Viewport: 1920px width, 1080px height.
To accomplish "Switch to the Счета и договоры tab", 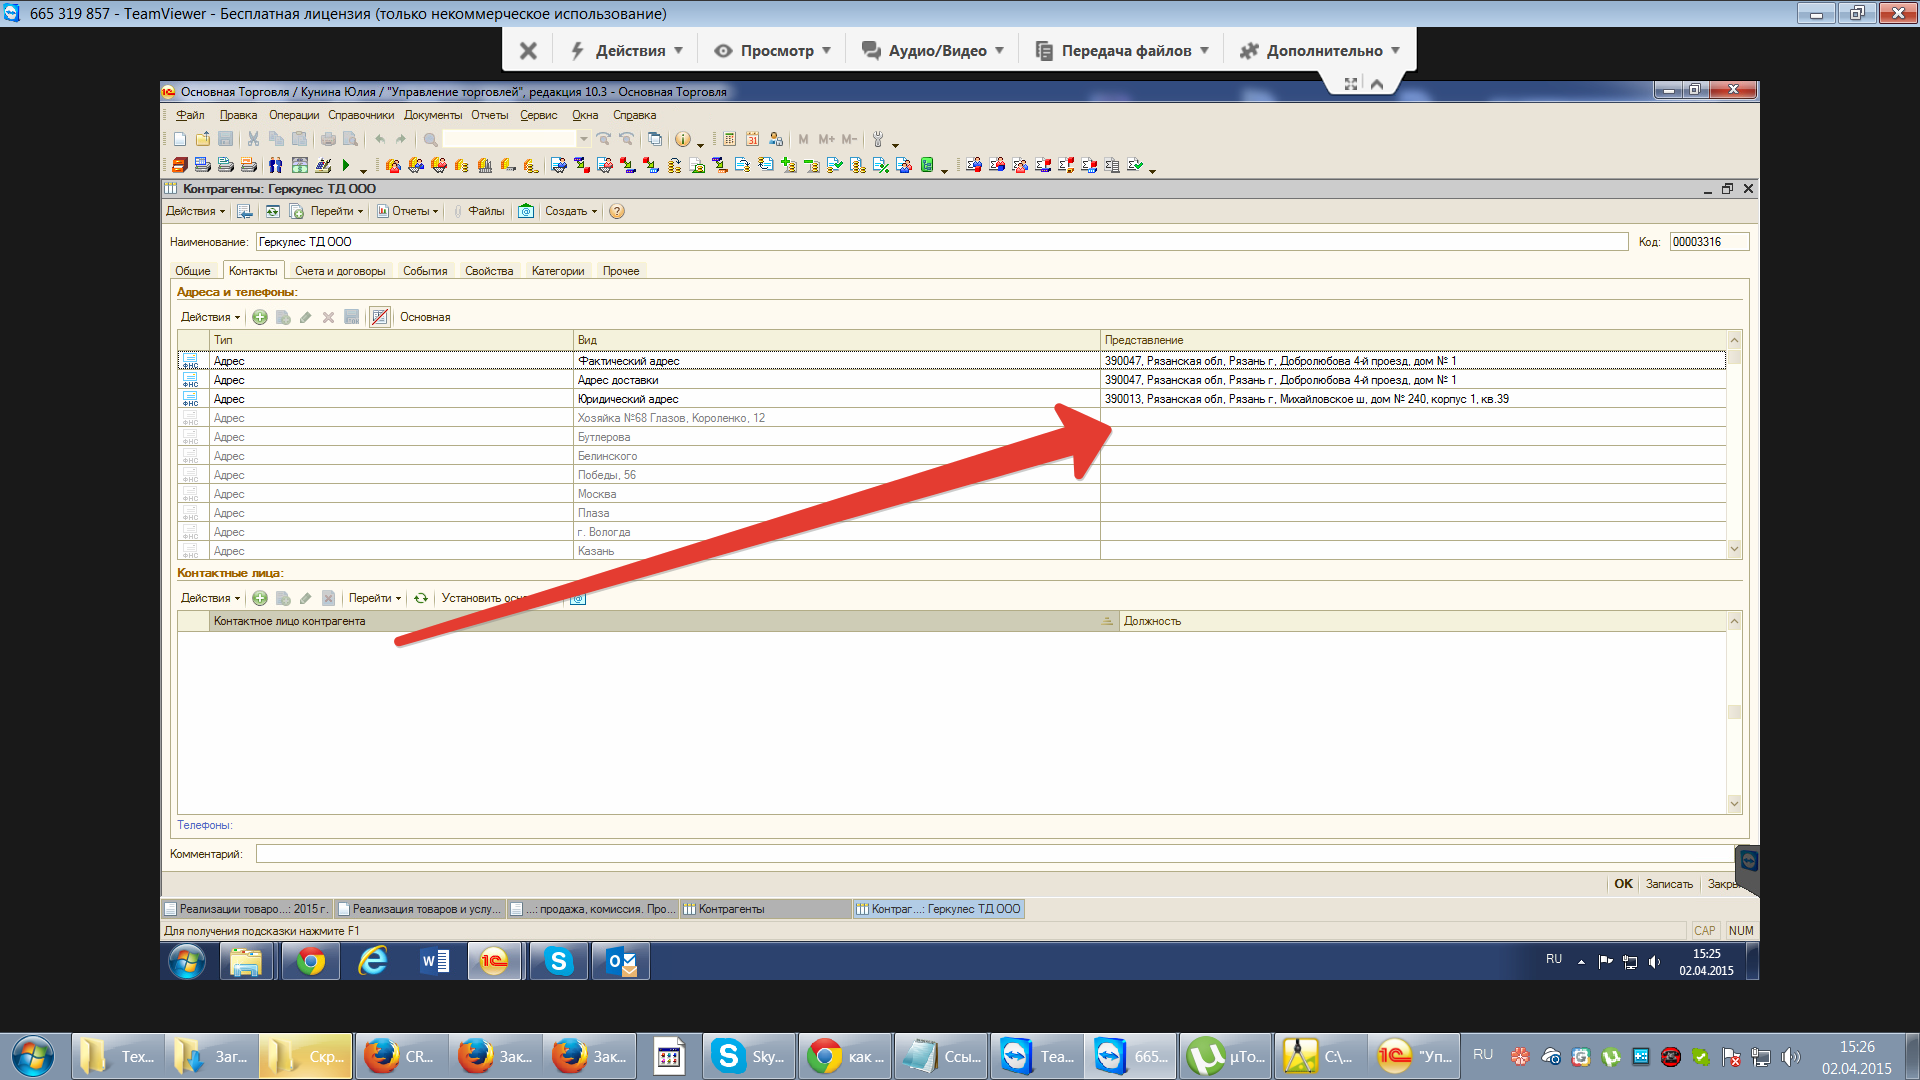I will (x=340, y=271).
